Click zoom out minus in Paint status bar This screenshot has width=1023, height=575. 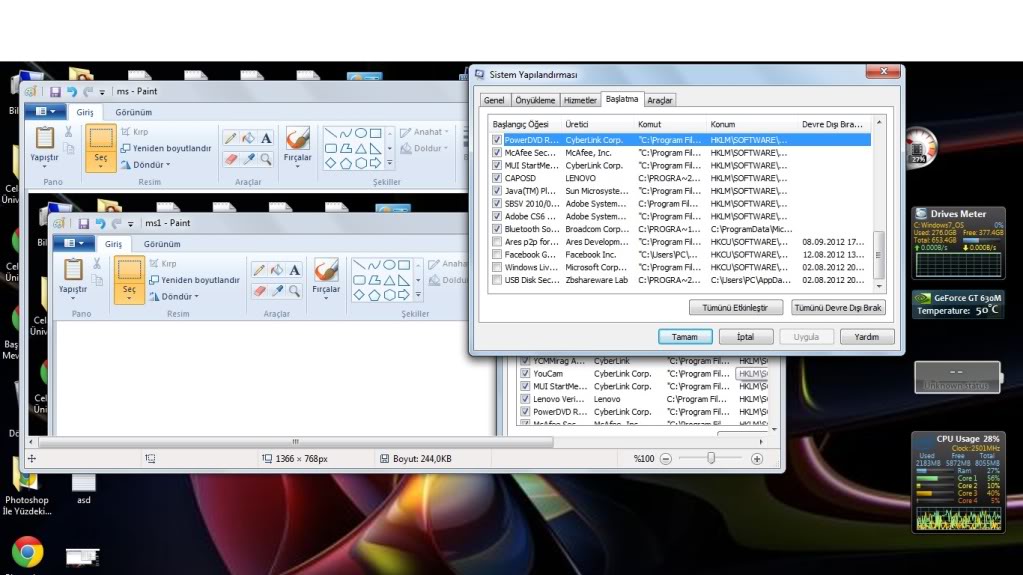click(665, 459)
